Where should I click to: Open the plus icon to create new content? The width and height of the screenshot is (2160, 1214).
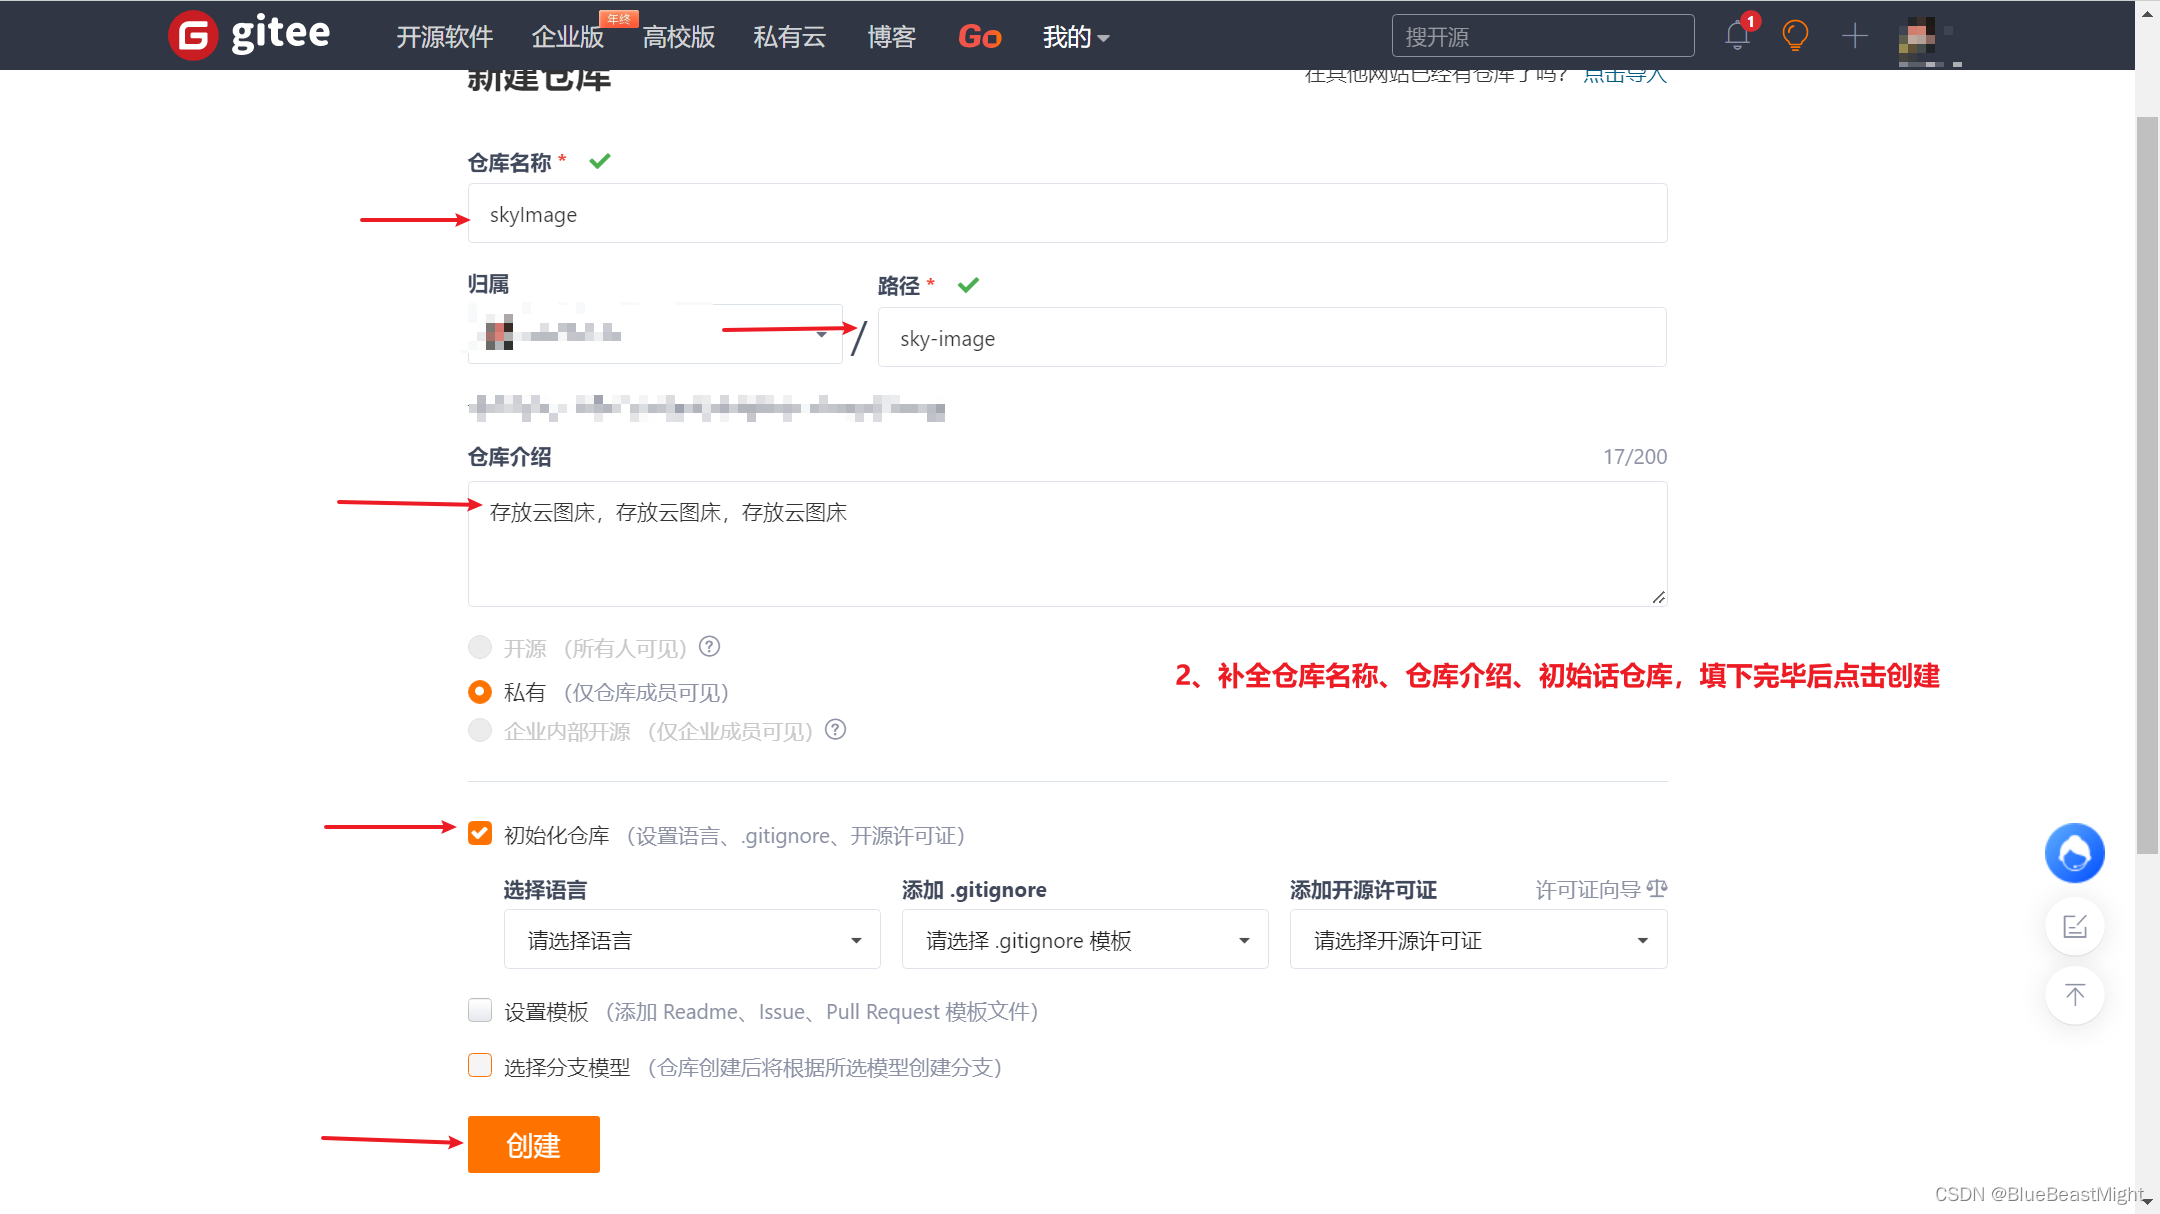pyautogui.click(x=1856, y=35)
